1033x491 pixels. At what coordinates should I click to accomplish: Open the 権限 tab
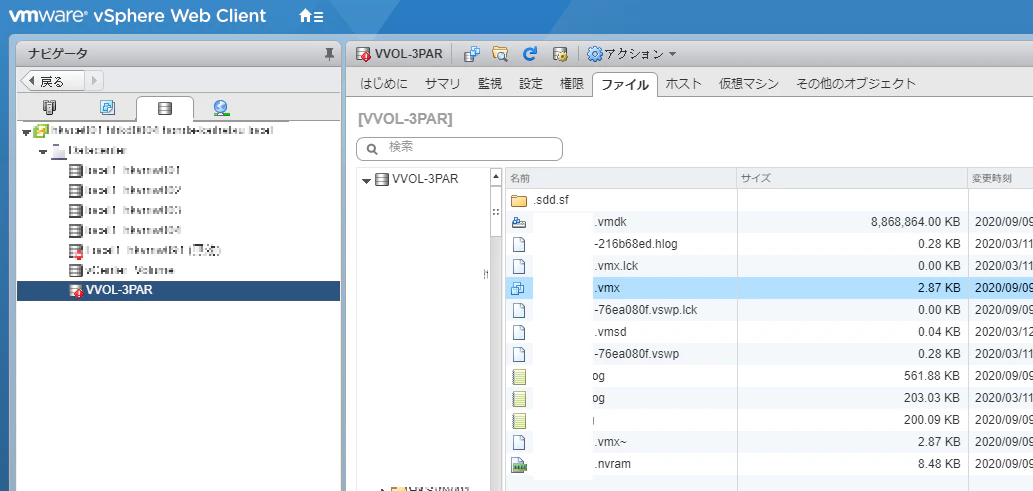tap(571, 84)
